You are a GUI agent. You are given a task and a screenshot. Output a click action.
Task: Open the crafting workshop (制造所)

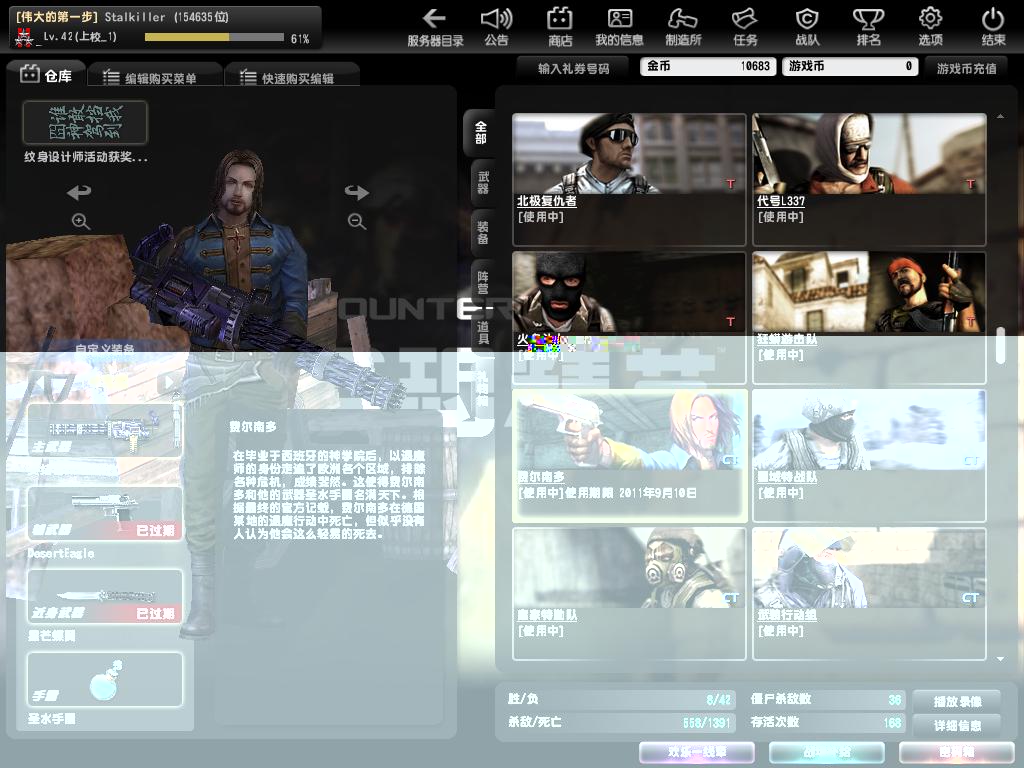pos(683,27)
